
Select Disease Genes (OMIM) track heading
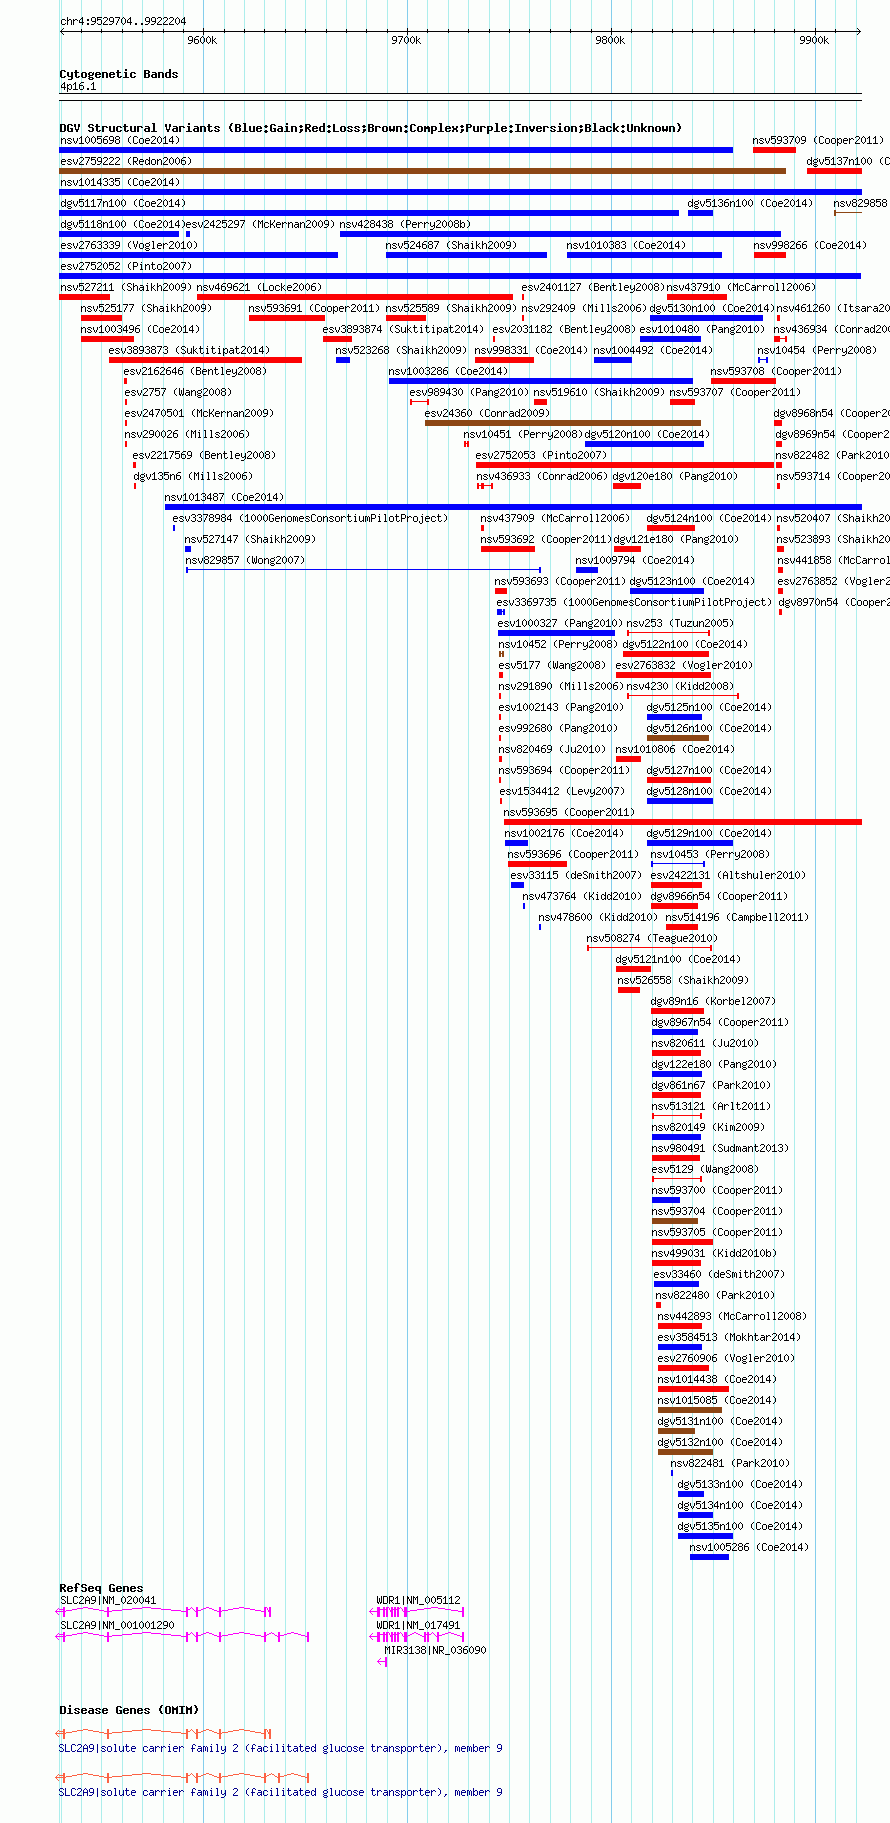[129, 1710]
